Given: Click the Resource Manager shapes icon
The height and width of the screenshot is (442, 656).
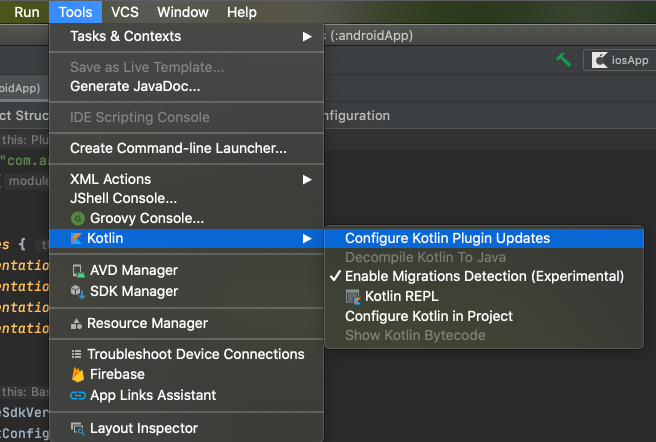Looking at the screenshot, I should [x=76, y=324].
